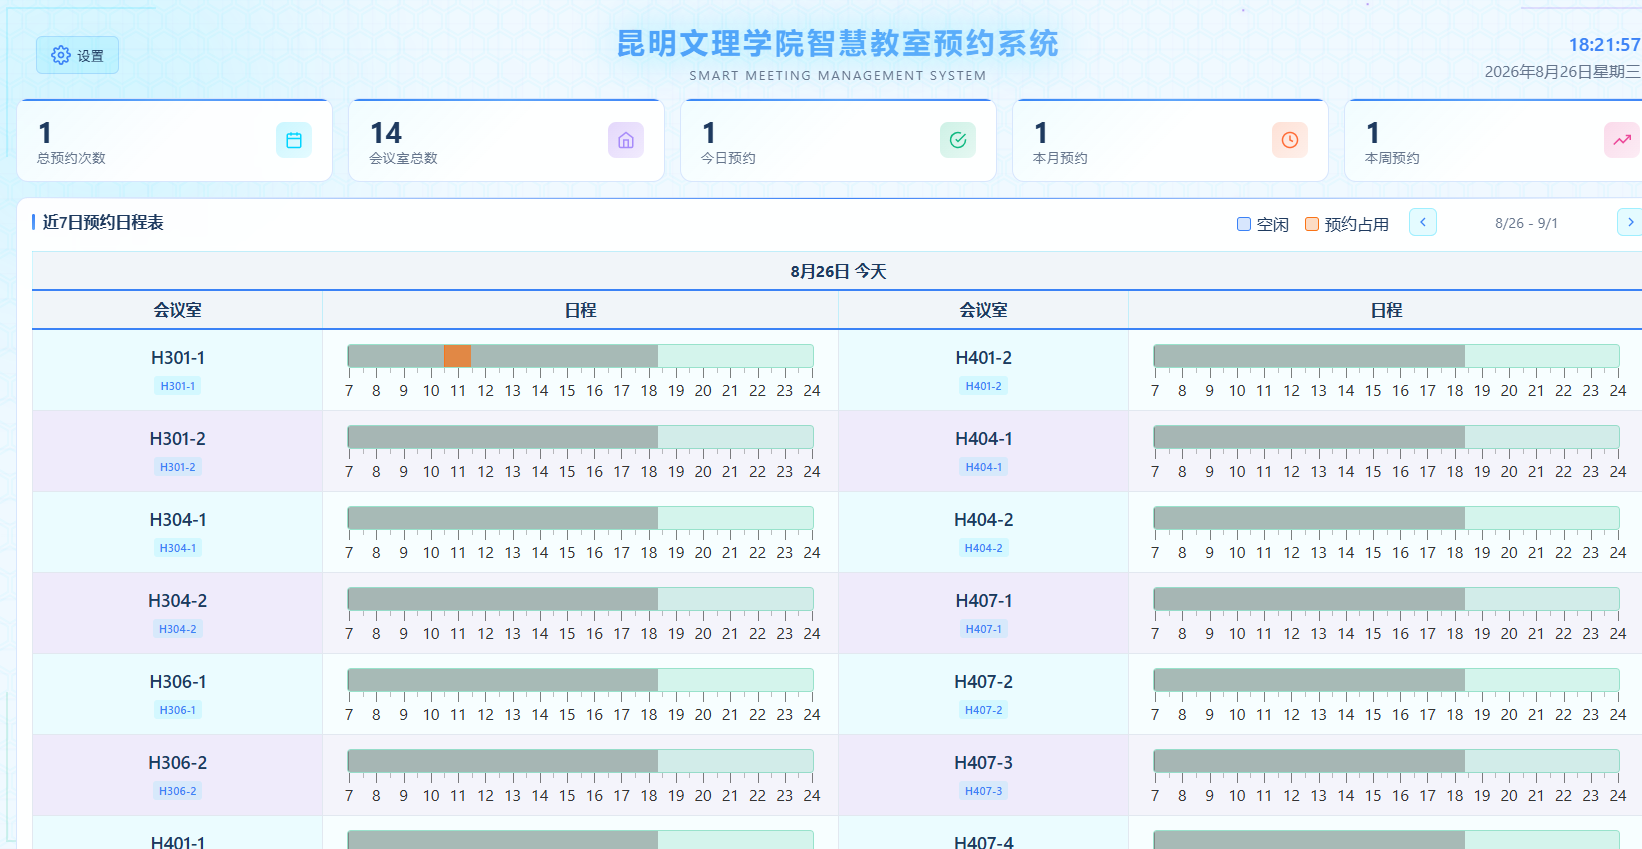Click the H304-2 schedule timeline bar
The image size is (1642, 849).
point(580,599)
